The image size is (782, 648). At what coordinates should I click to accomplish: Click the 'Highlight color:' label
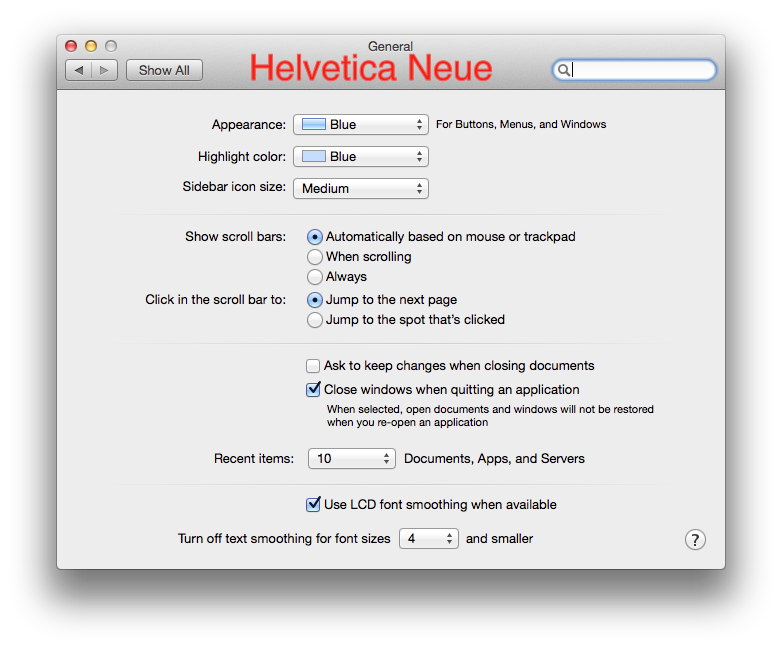242,157
